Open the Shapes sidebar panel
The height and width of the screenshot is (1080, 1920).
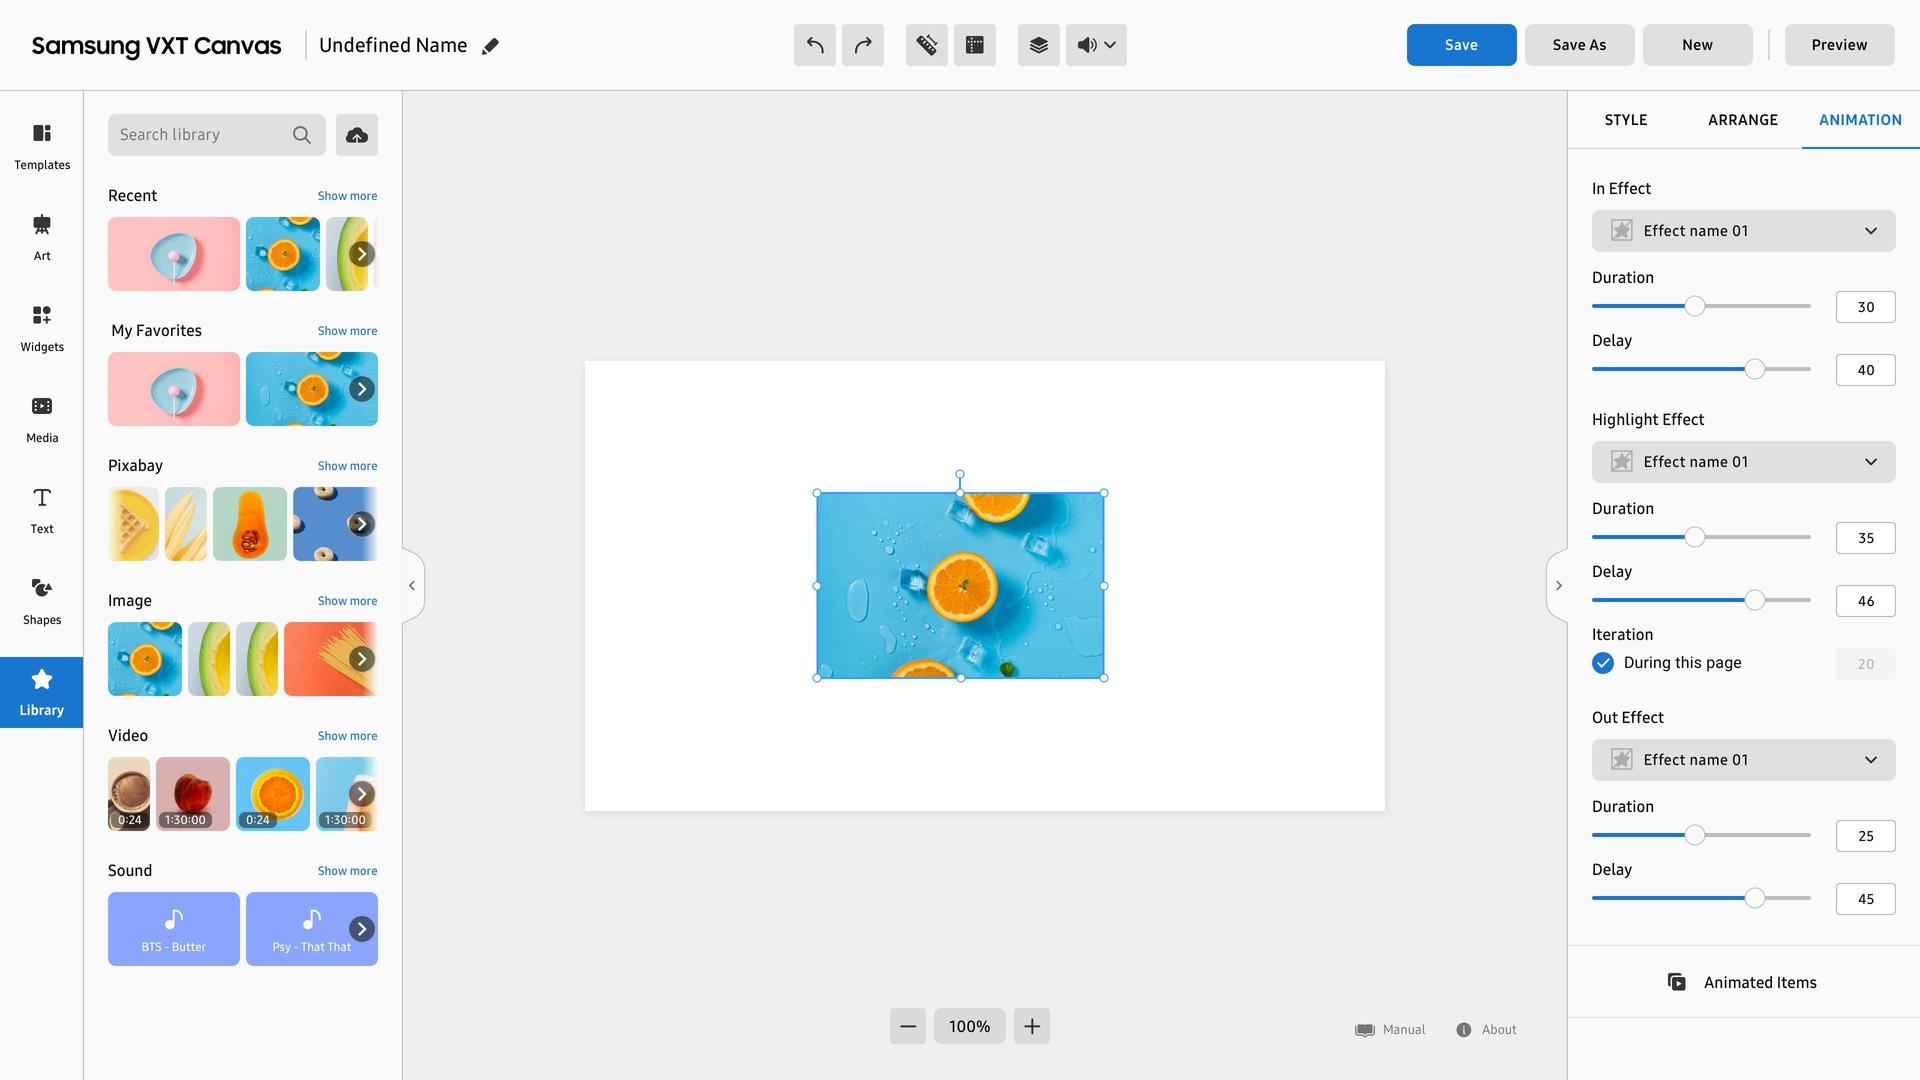(x=42, y=602)
